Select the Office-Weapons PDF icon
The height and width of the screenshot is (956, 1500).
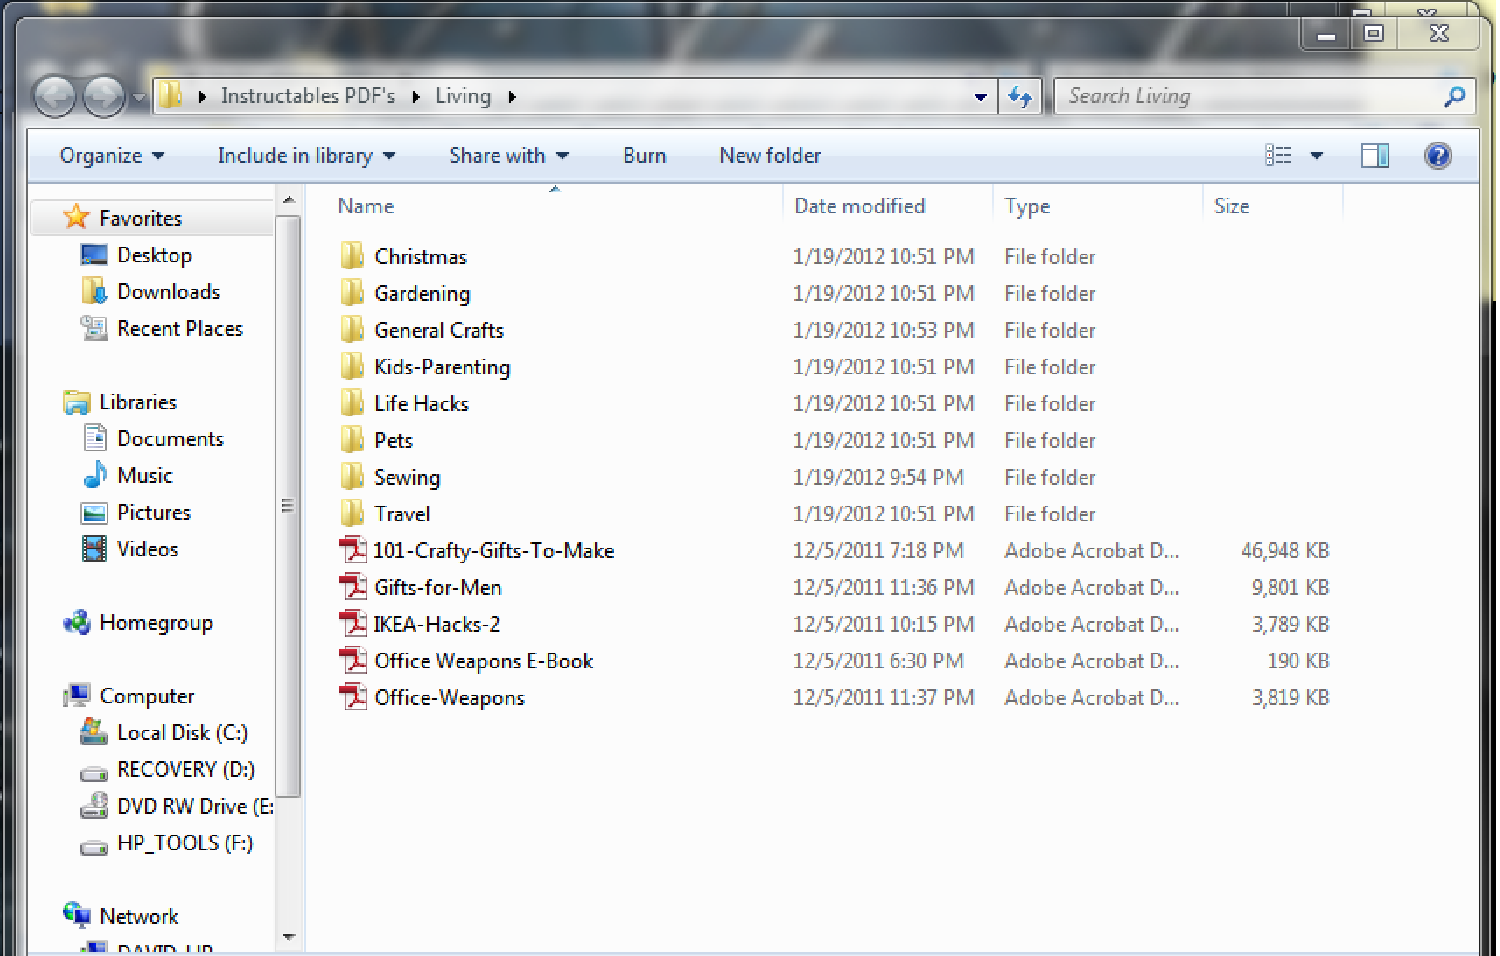point(354,697)
